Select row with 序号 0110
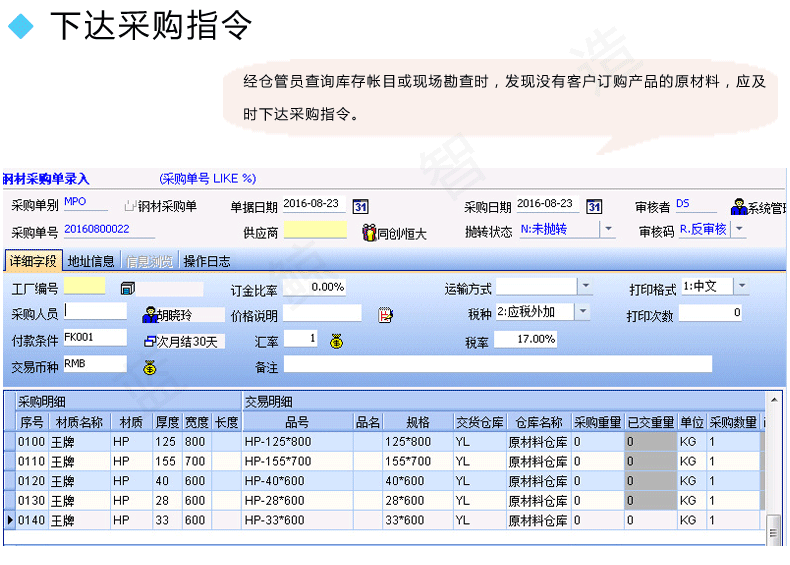 click(383, 462)
